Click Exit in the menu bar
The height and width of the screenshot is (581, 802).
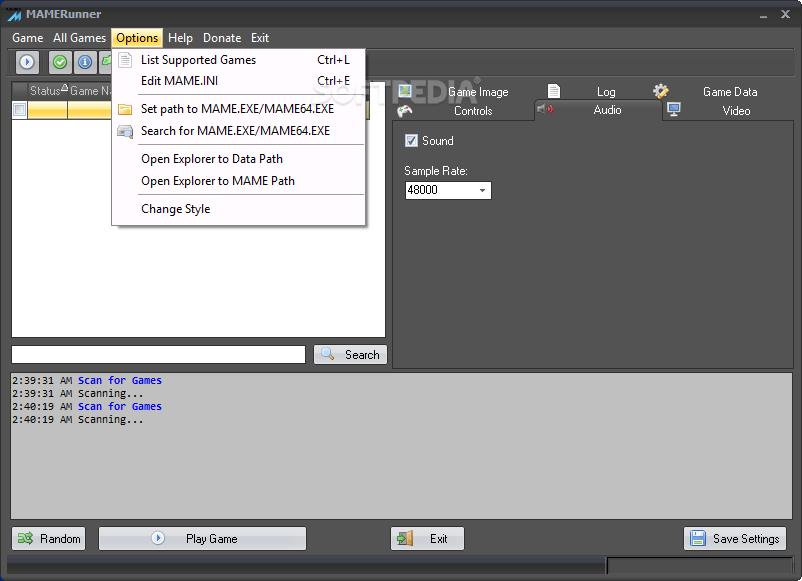coord(260,38)
